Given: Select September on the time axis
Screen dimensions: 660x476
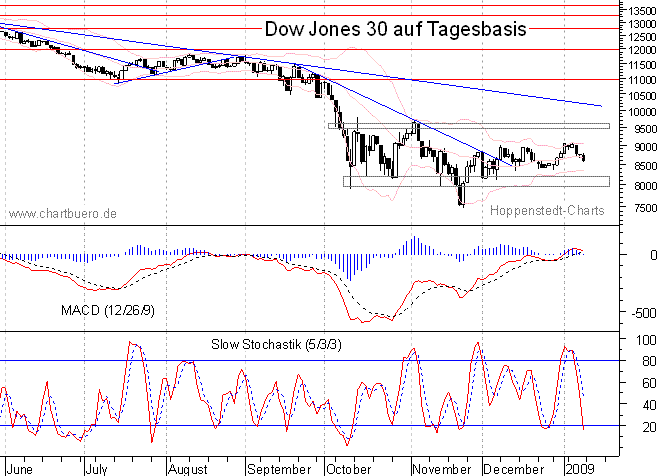Looking at the screenshot, I should 279,467.
